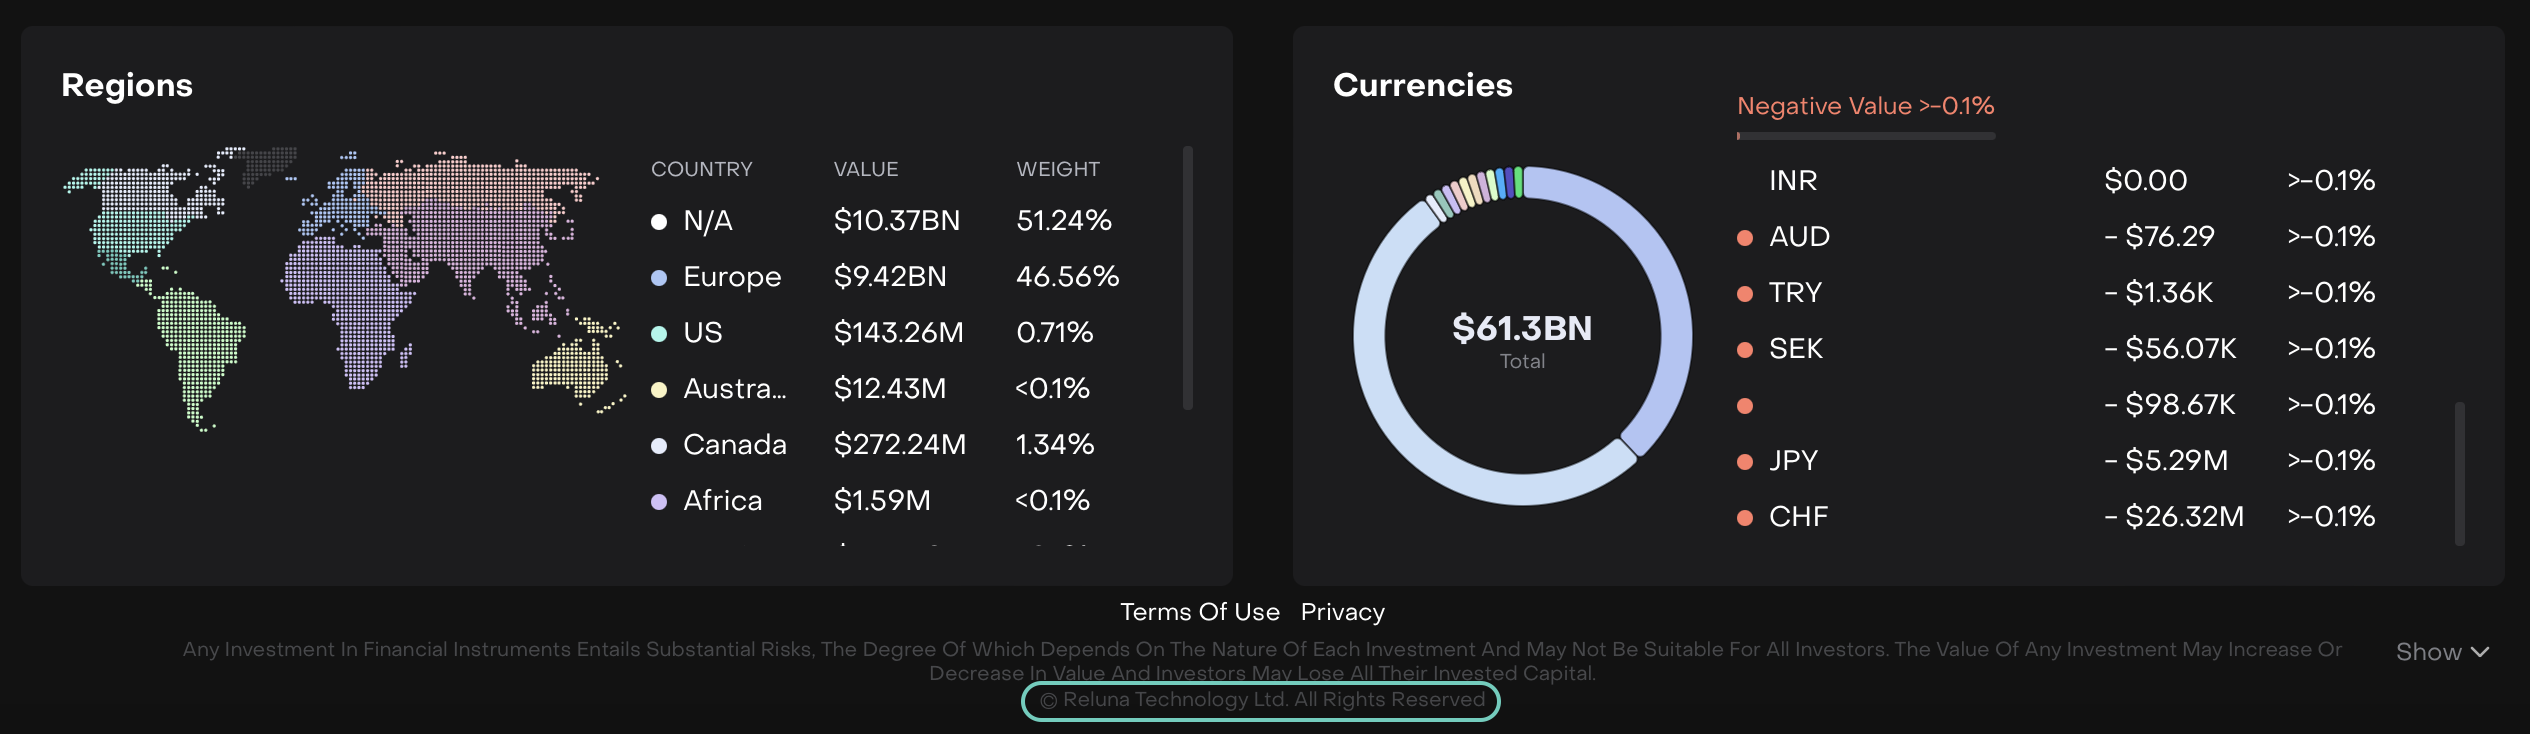Click the yellow Australia legend dot

coord(659,390)
